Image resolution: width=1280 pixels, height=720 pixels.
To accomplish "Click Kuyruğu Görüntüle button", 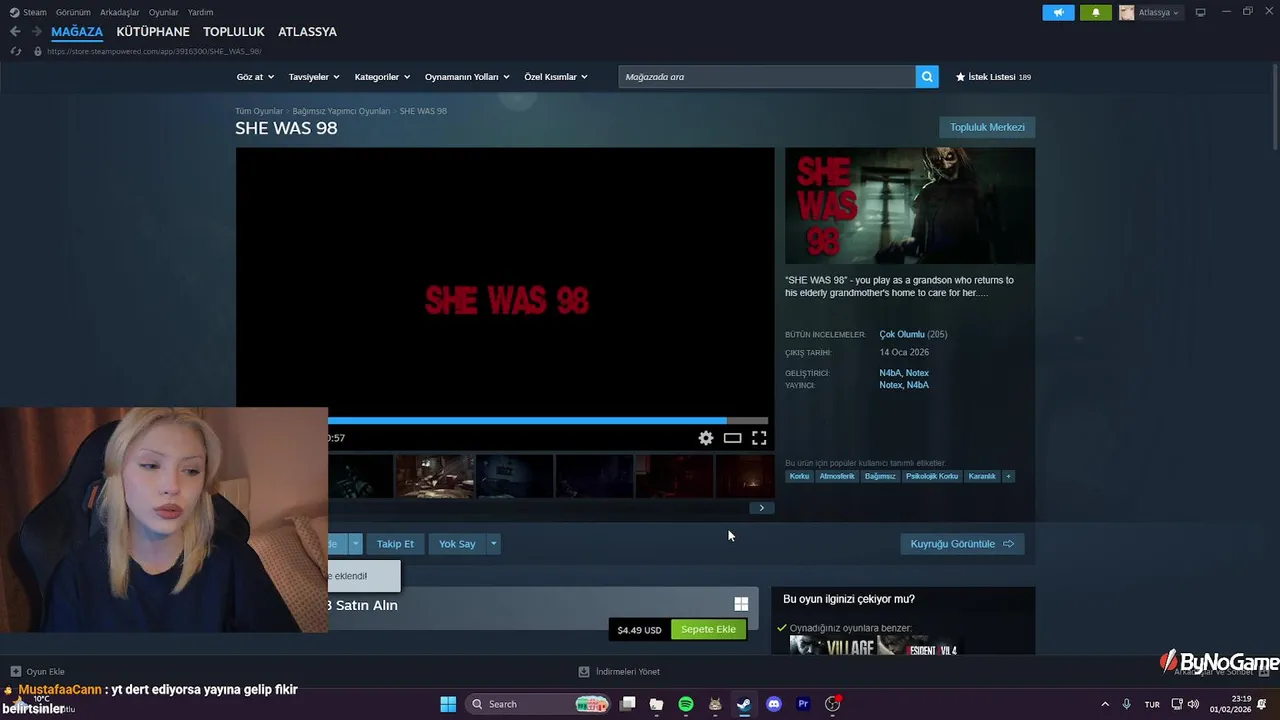I will (962, 544).
